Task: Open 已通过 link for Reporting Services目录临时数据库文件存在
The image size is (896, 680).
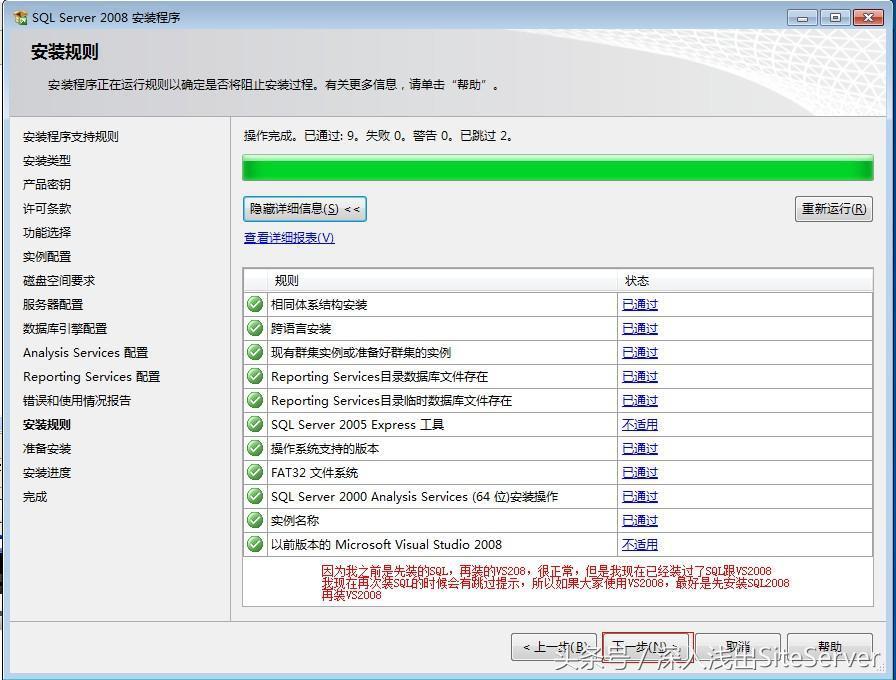Action: pos(640,401)
